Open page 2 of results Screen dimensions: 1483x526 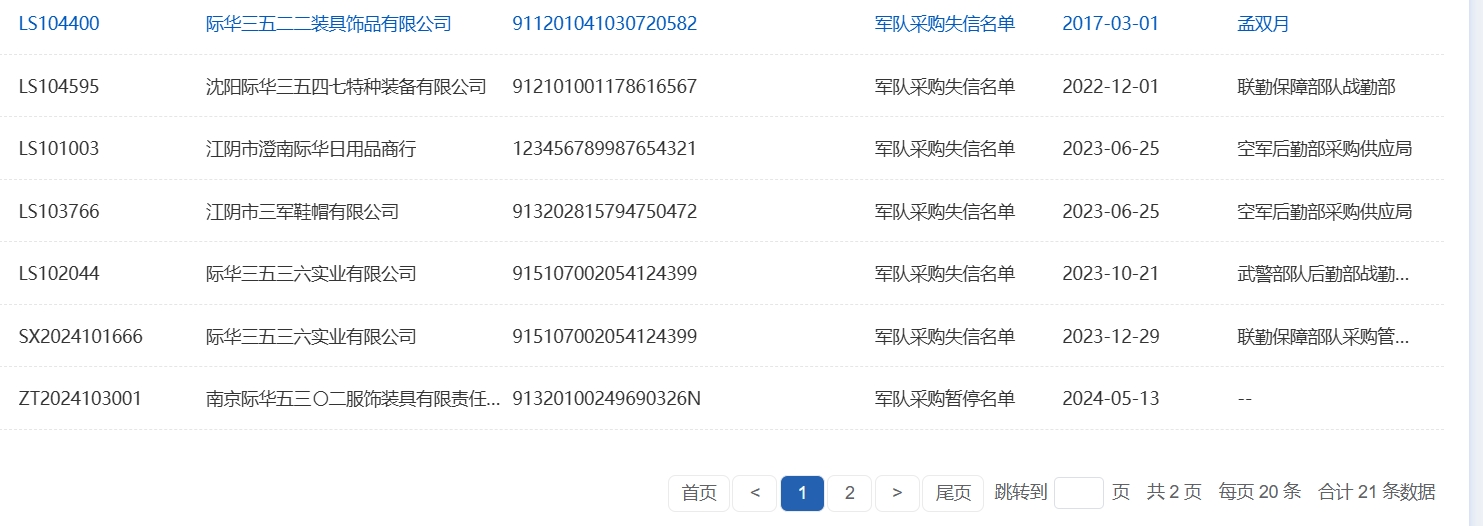click(850, 492)
